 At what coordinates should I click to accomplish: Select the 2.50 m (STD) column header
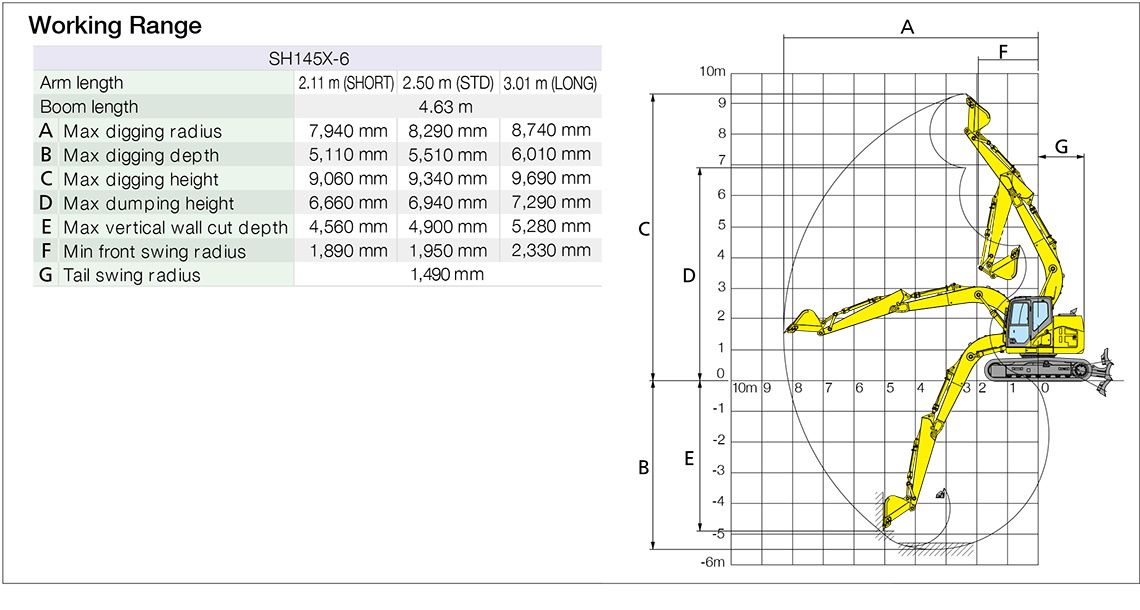[x=448, y=83]
